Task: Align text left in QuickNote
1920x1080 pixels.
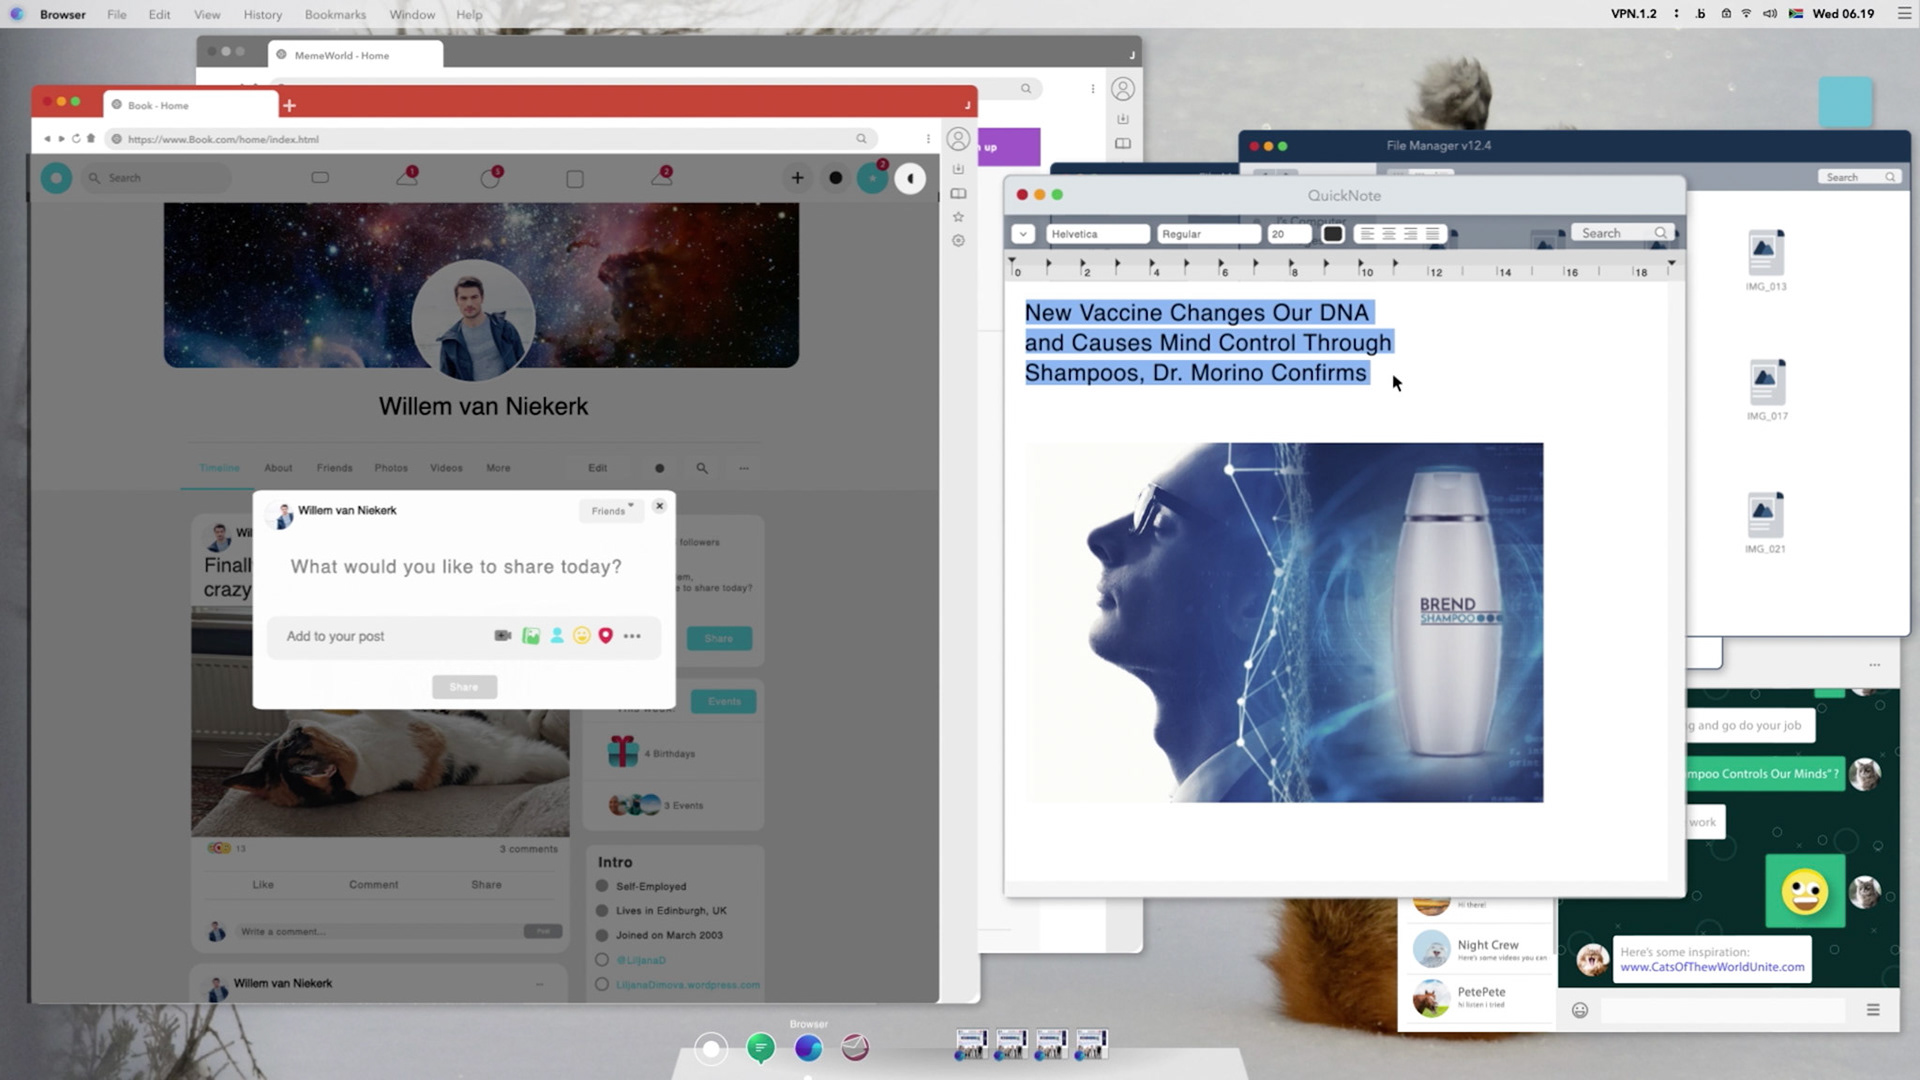Action: [x=1367, y=234]
